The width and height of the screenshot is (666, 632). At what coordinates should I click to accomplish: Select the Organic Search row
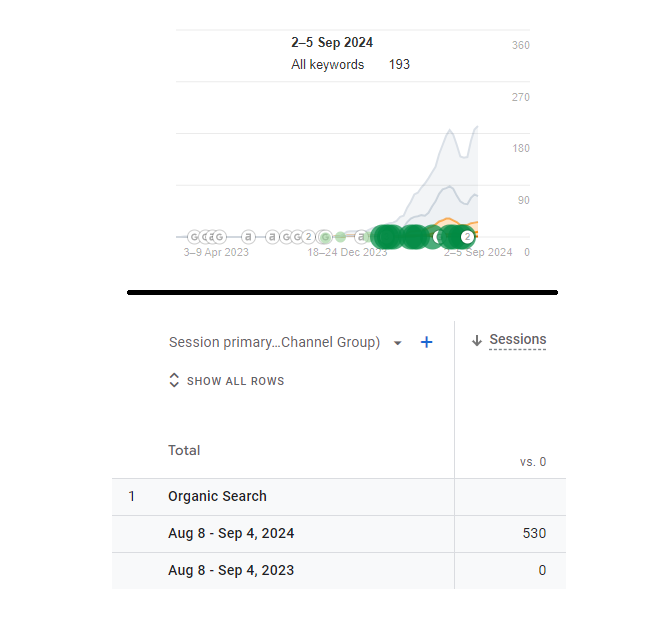pos(217,496)
